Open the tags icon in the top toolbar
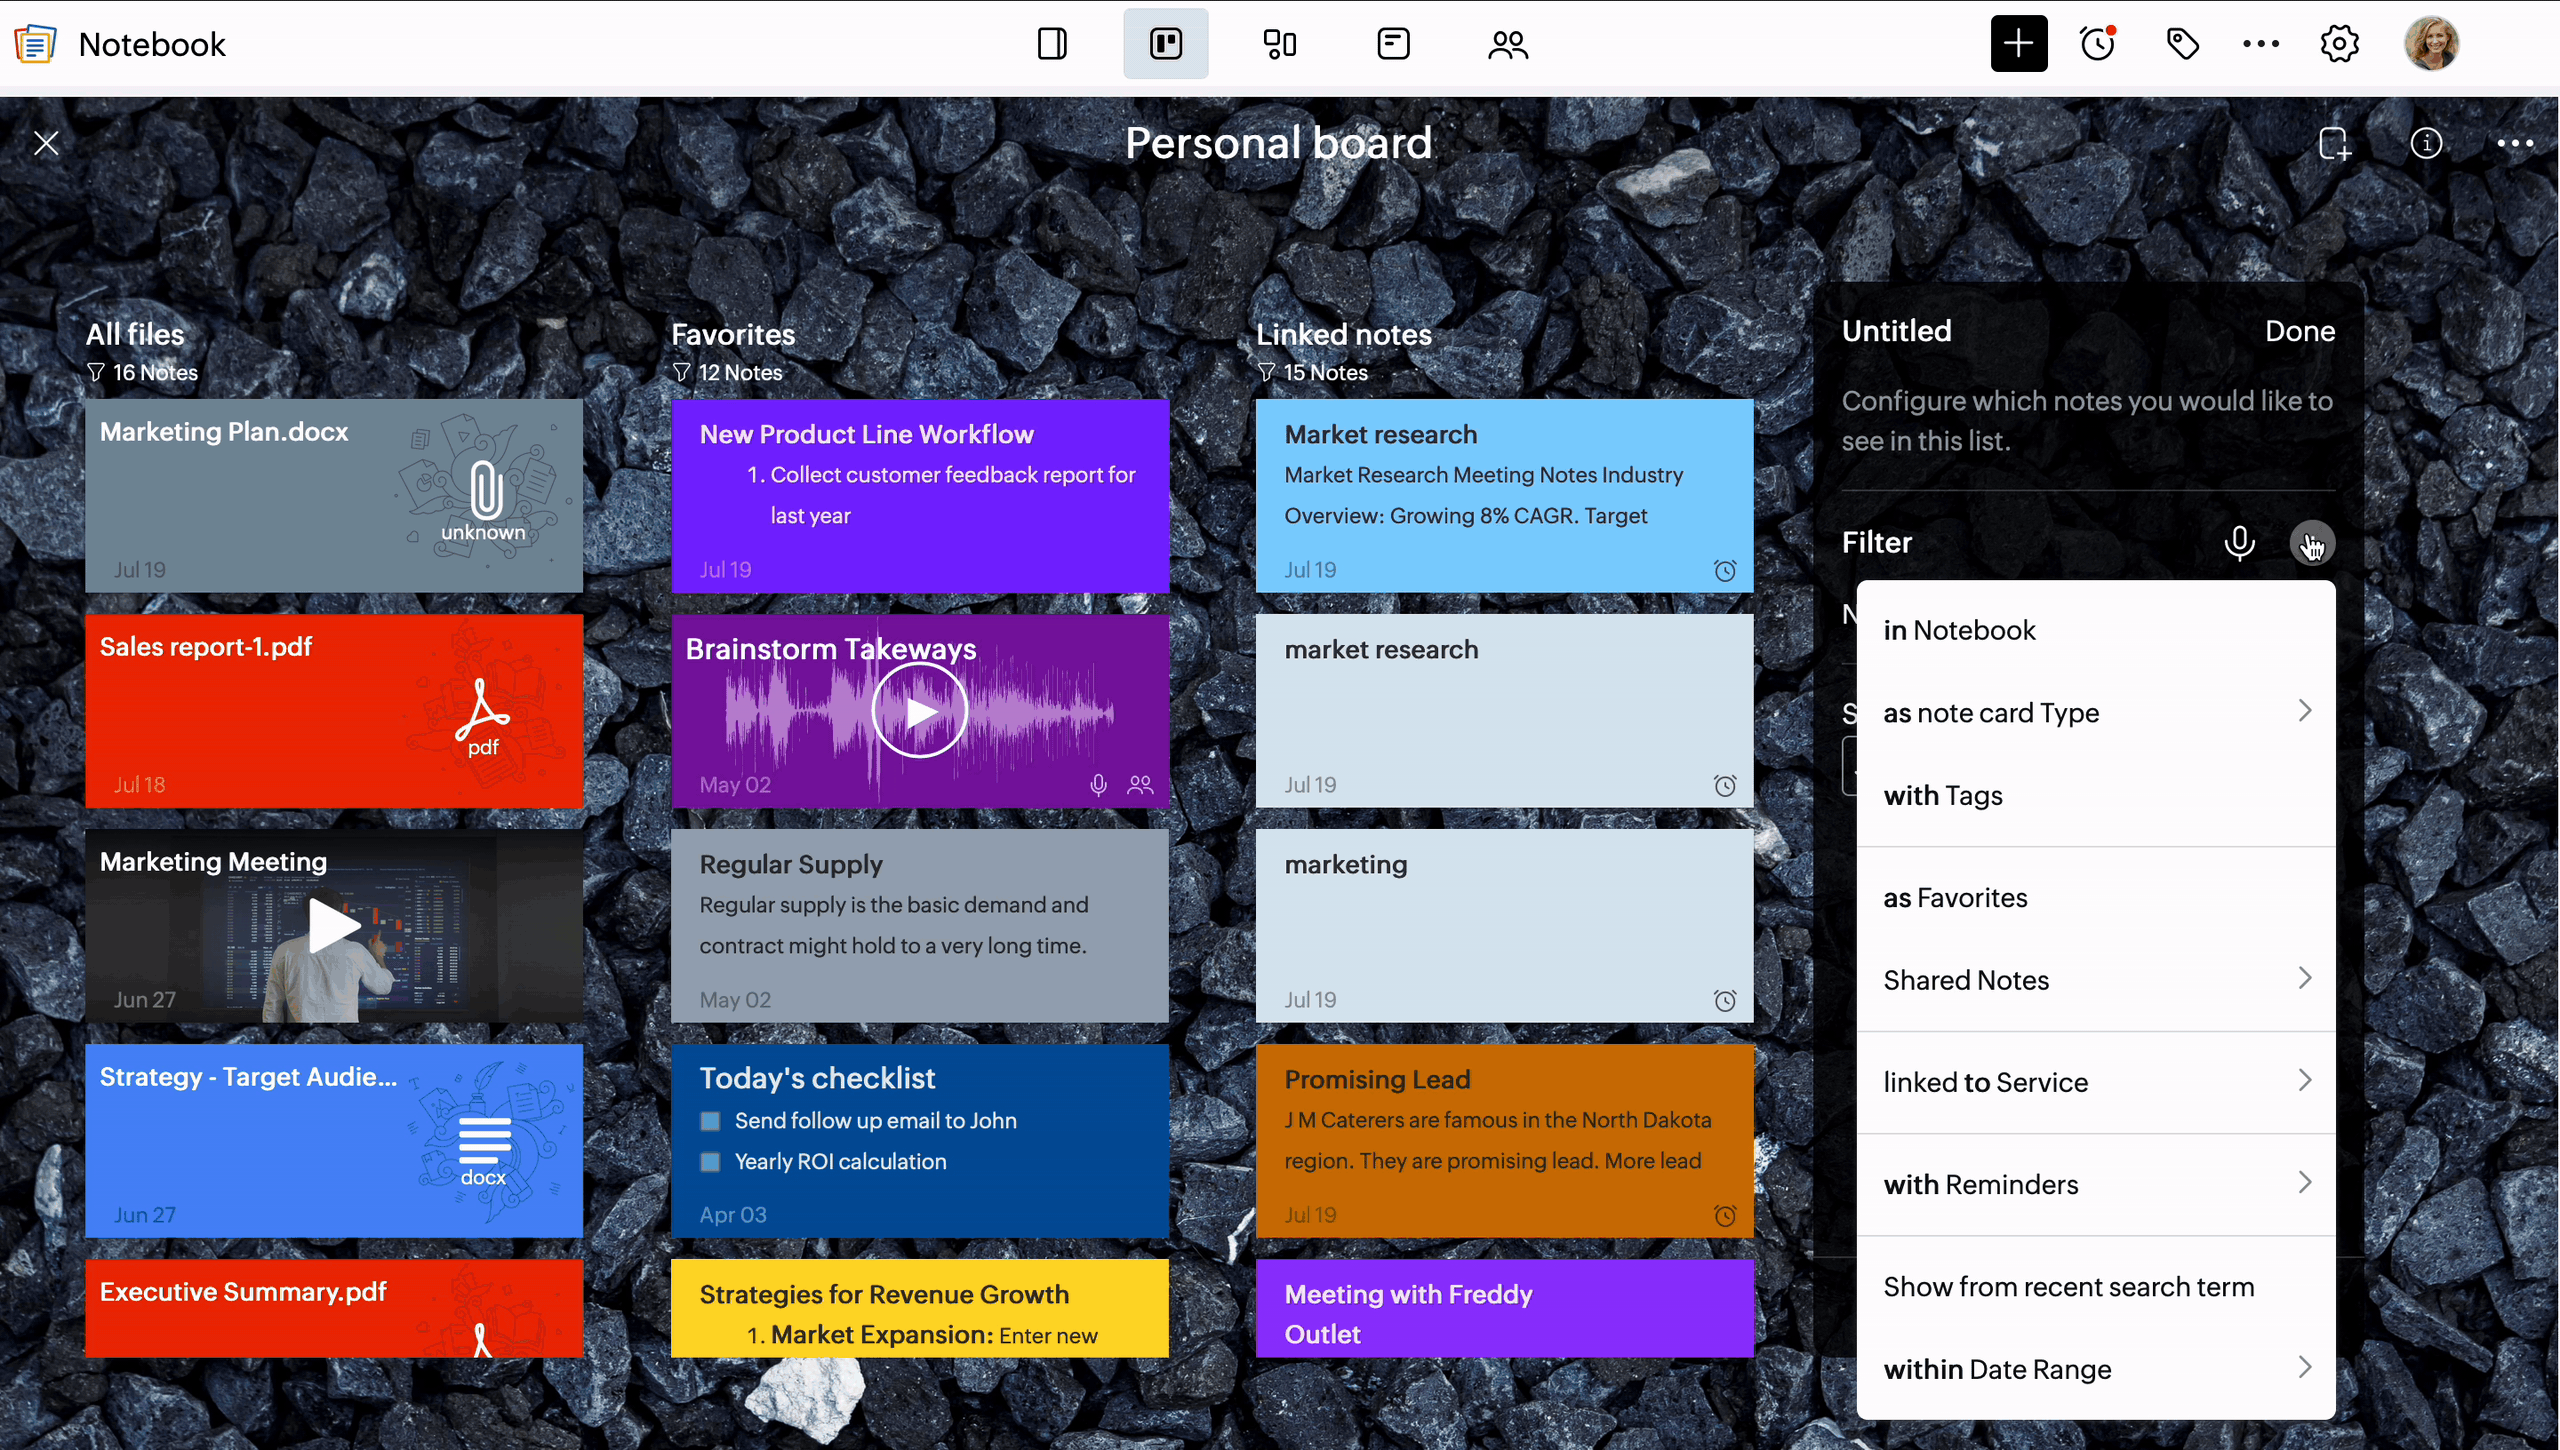The image size is (2560, 1450). (2182, 44)
